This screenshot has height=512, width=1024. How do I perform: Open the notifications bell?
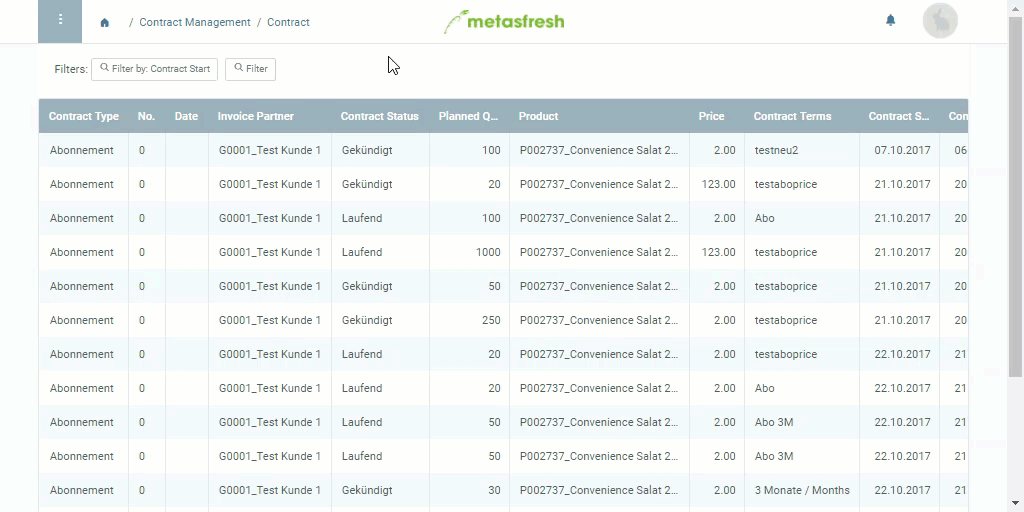890,21
